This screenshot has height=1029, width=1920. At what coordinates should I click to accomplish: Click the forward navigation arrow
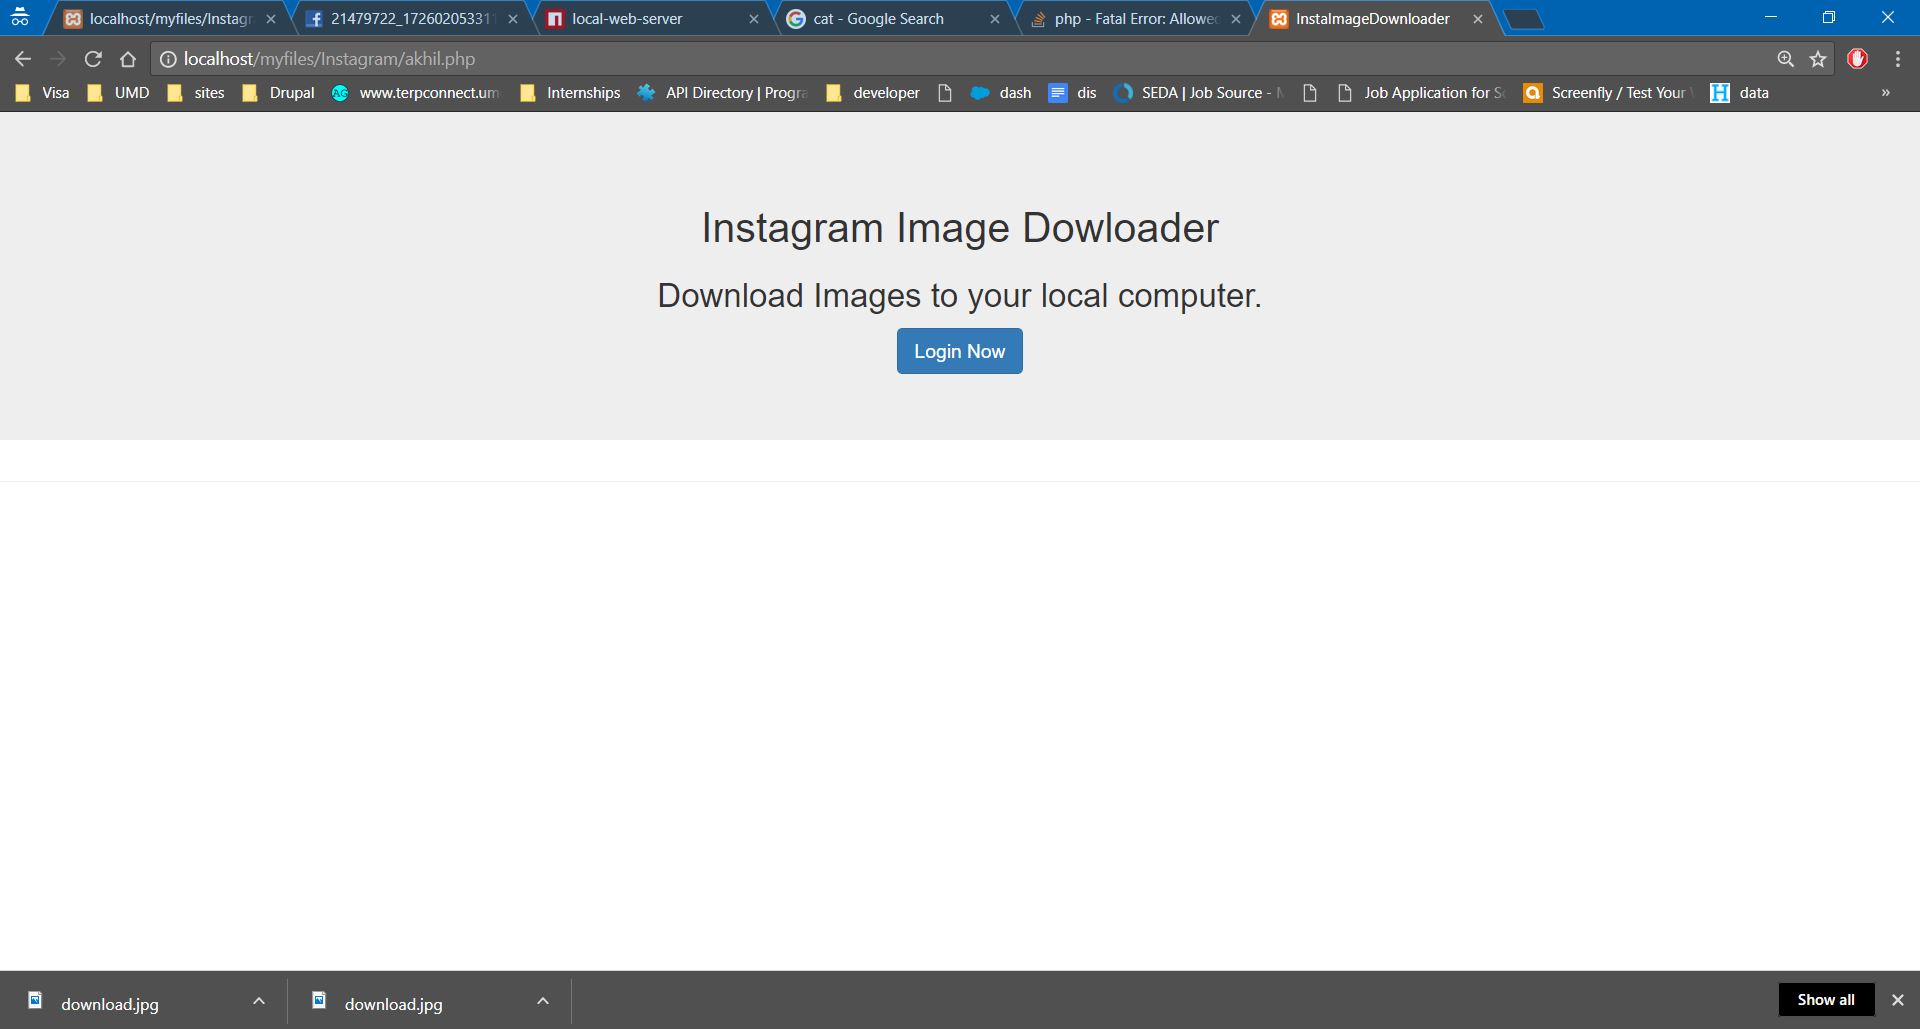point(58,59)
